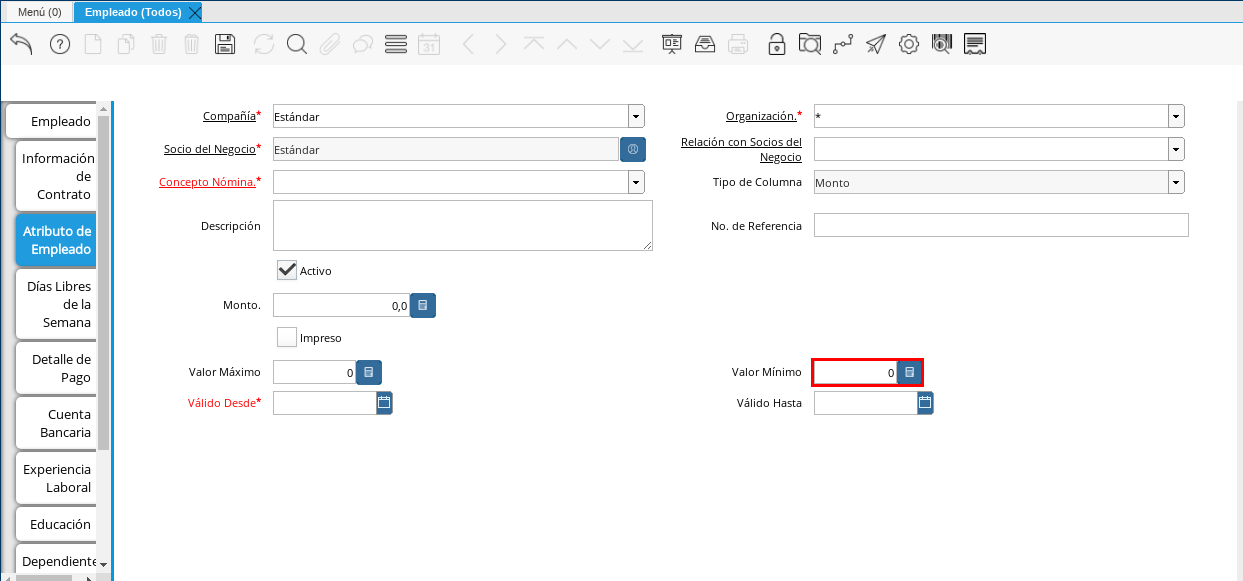This screenshot has height=581, width=1243.
Task: Open Educación side tab
Action: click(x=57, y=524)
